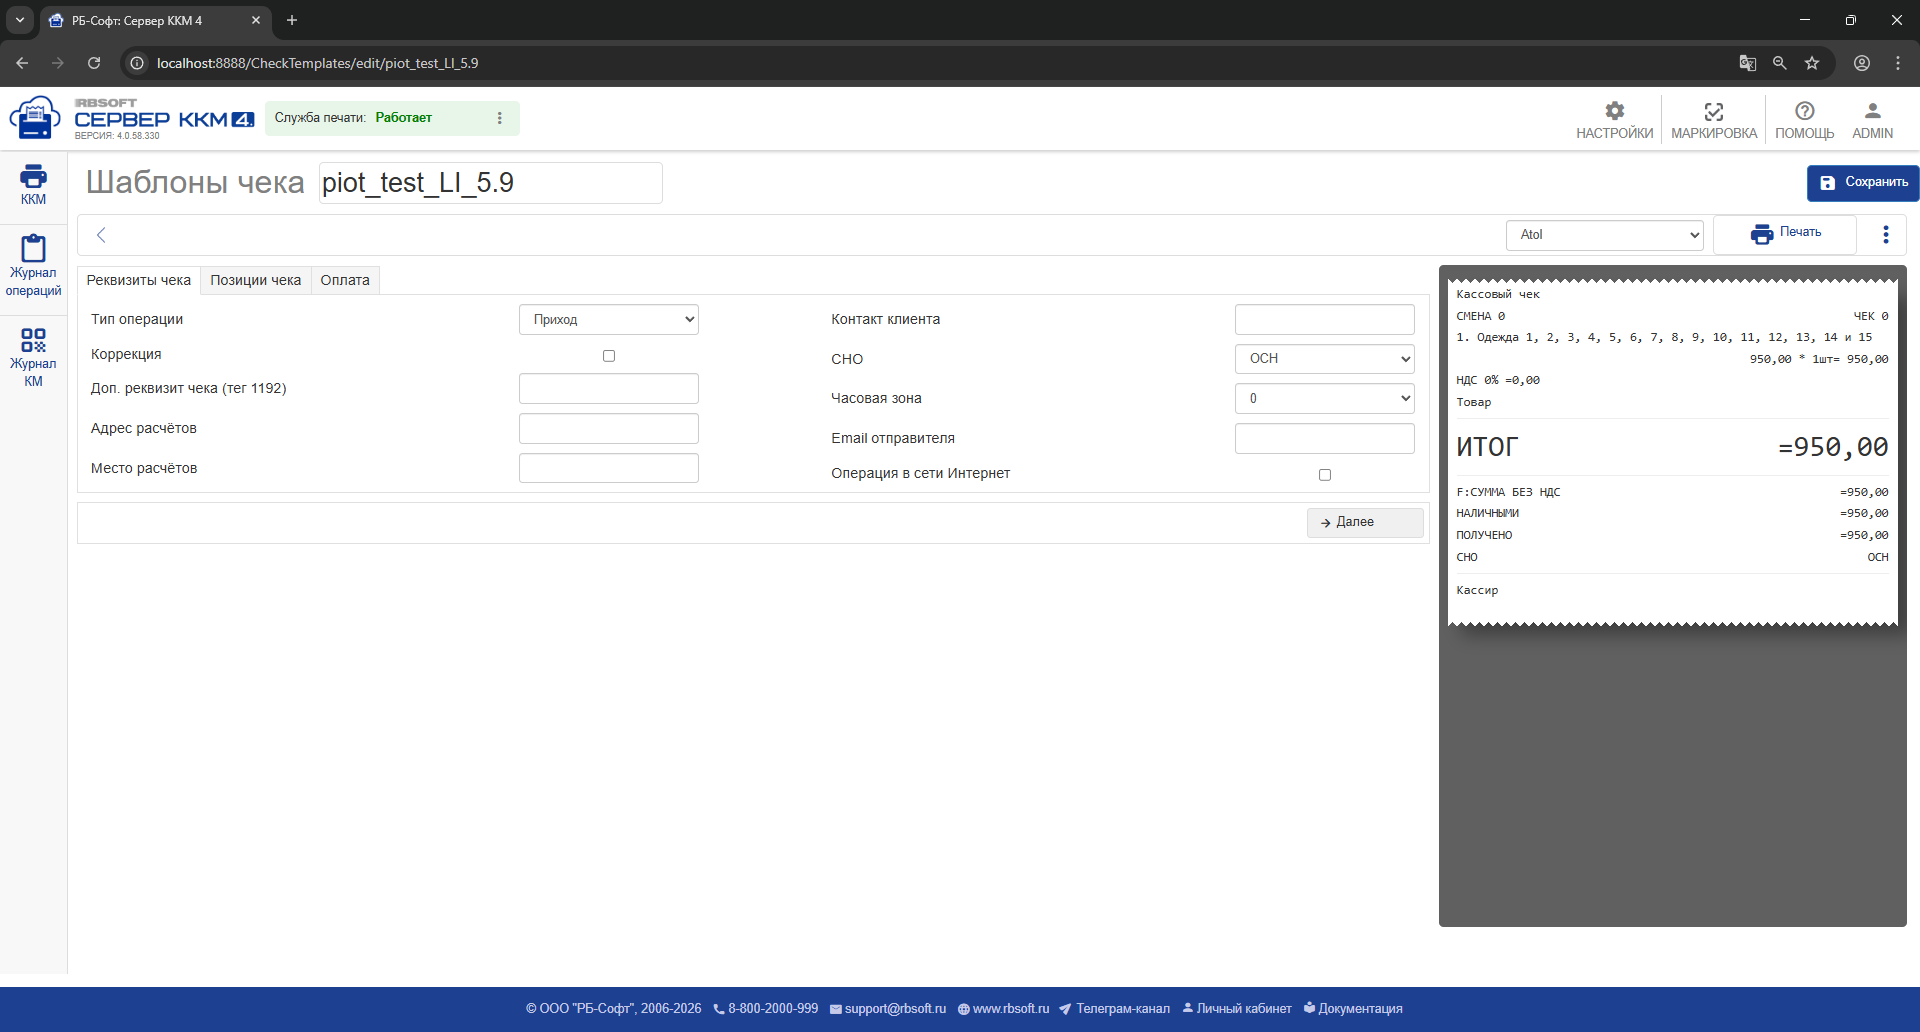Image resolution: width=1920 pixels, height=1032 pixels.
Task: Open print service status three-dot menu
Action: click(500, 118)
